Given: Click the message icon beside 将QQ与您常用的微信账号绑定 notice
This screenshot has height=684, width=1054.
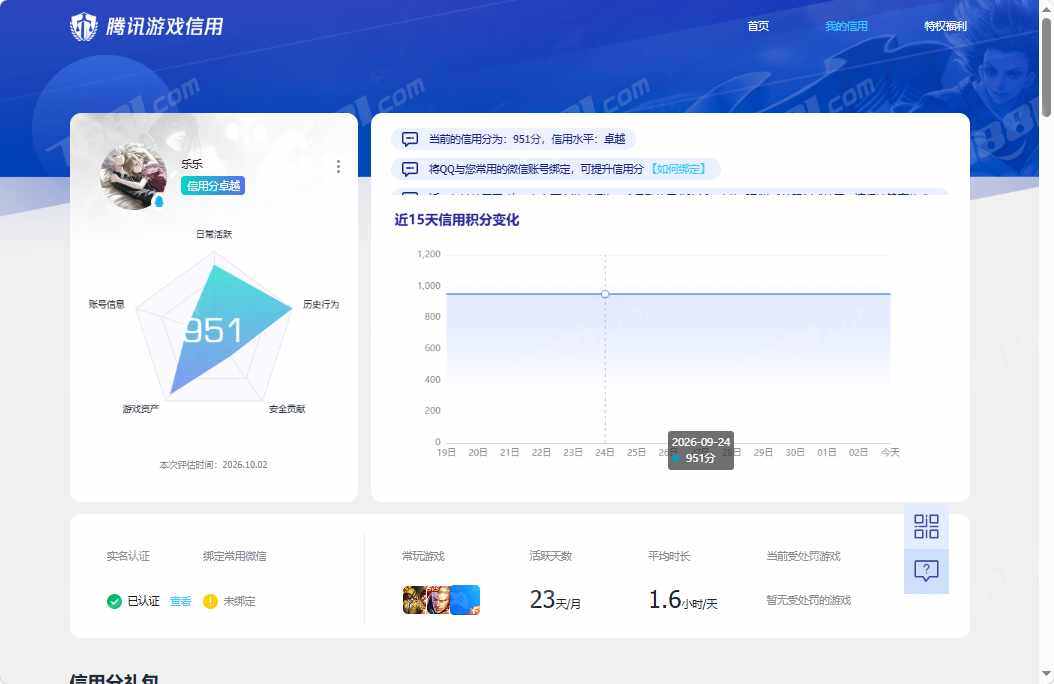Looking at the screenshot, I should pyautogui.click(x=409, y=169).
